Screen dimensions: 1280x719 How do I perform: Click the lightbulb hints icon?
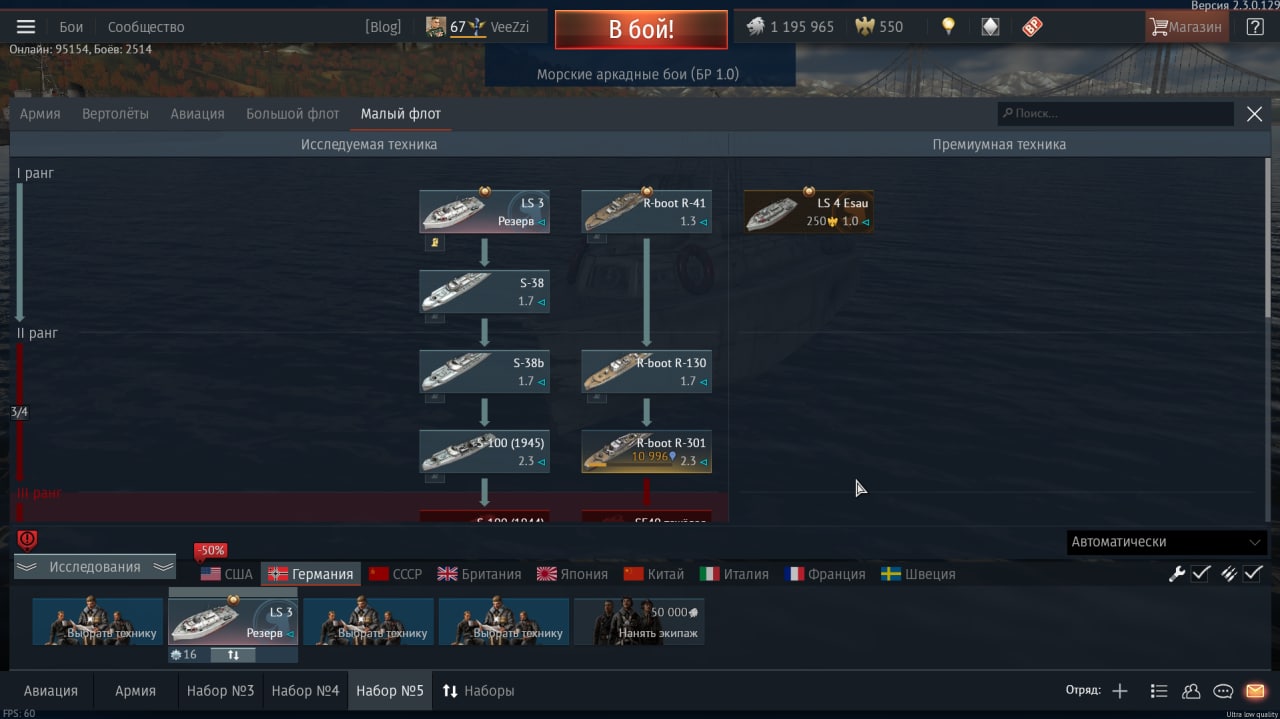click(948, 27)
